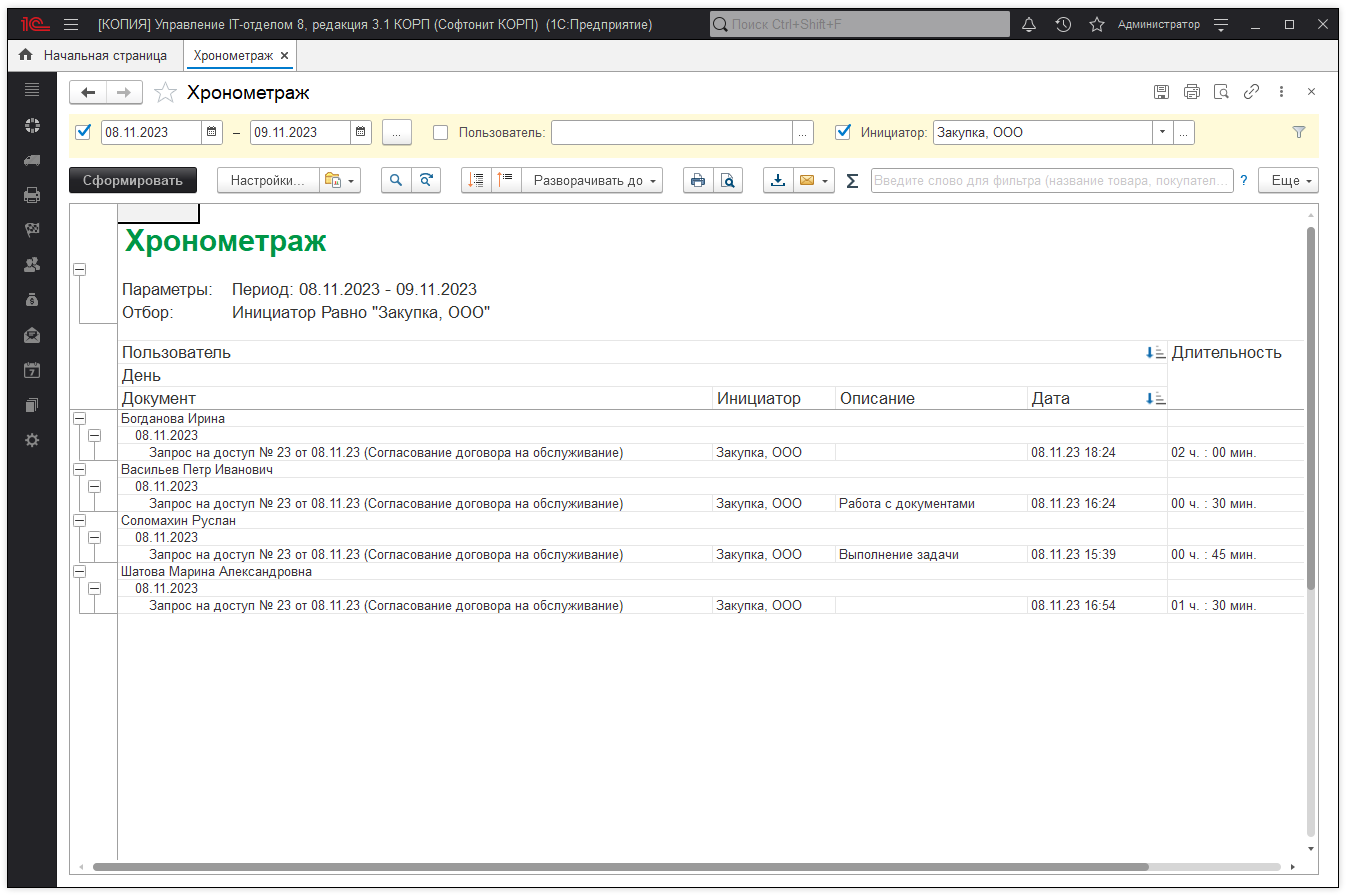Image resolution: width=1346 pixels, height=895 pixels.
Task: Click the find magnifier icon in toolbar
Action: coord(396,181)
